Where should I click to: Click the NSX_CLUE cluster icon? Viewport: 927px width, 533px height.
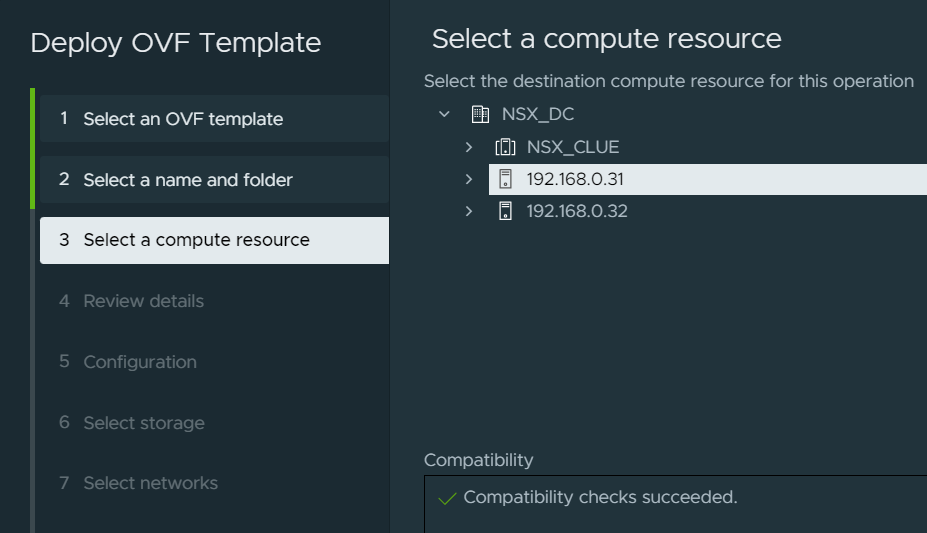click(x=505, y=147)
